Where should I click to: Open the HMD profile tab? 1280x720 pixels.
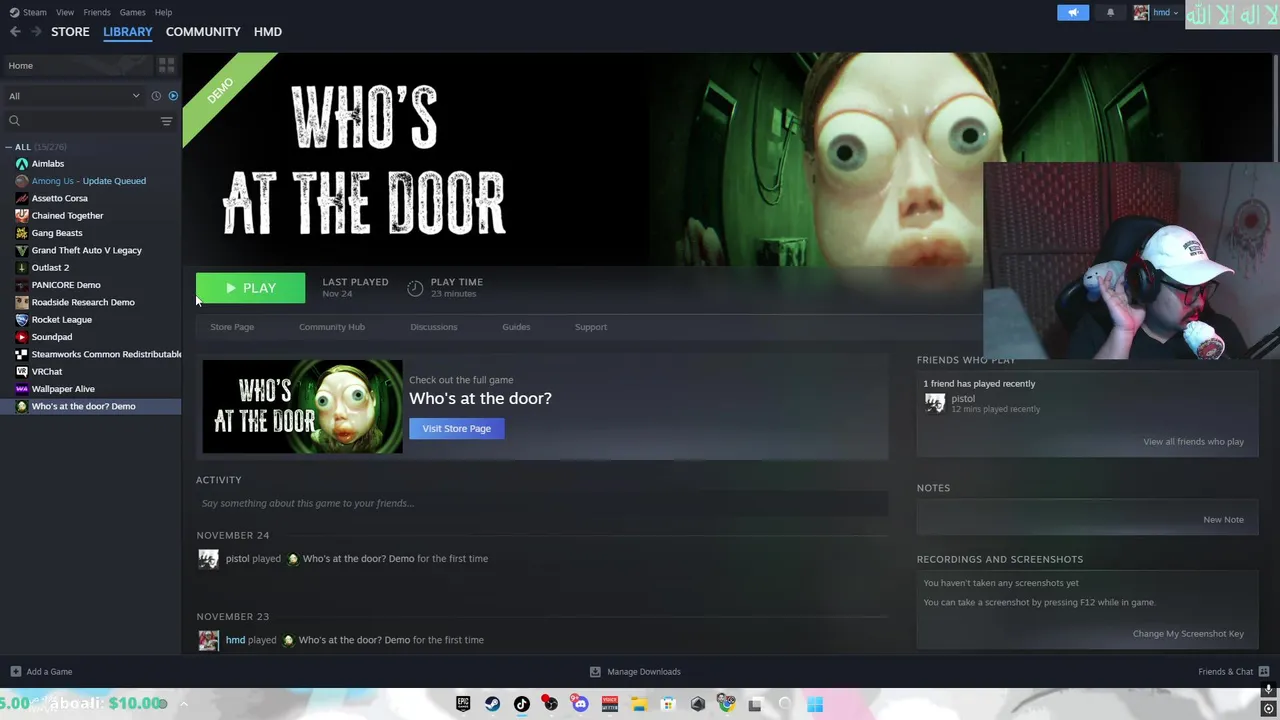click(x=268, y=32)
